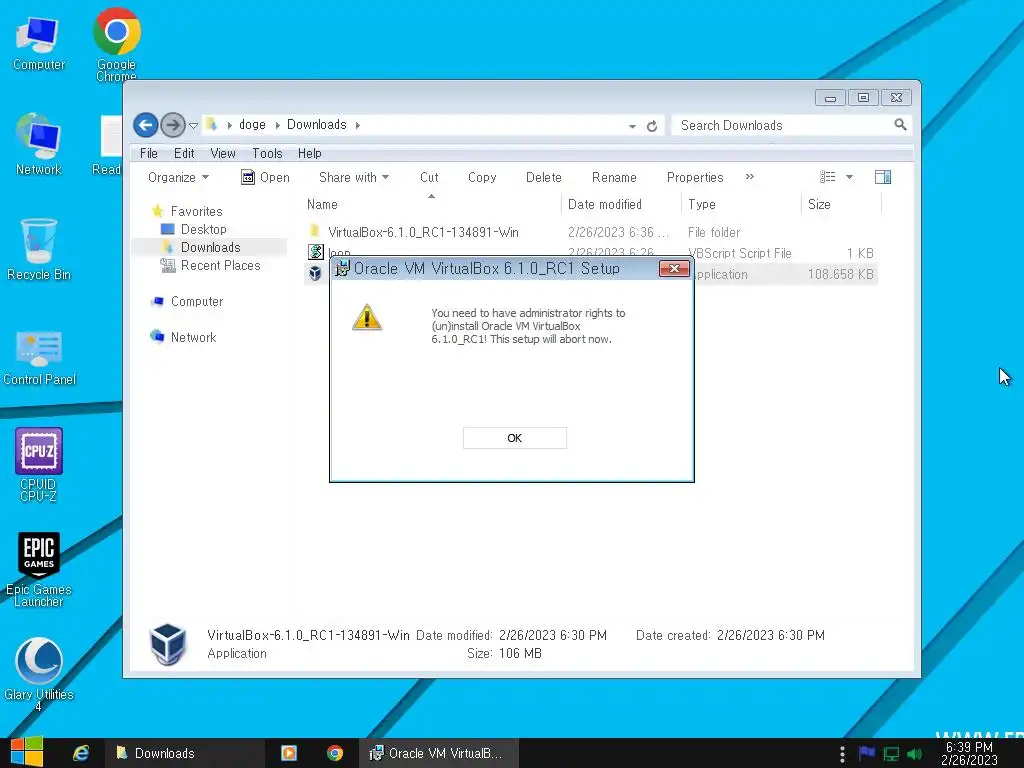
Task: Select the Google Chrome desktop icon
Action: pos(116,44)
